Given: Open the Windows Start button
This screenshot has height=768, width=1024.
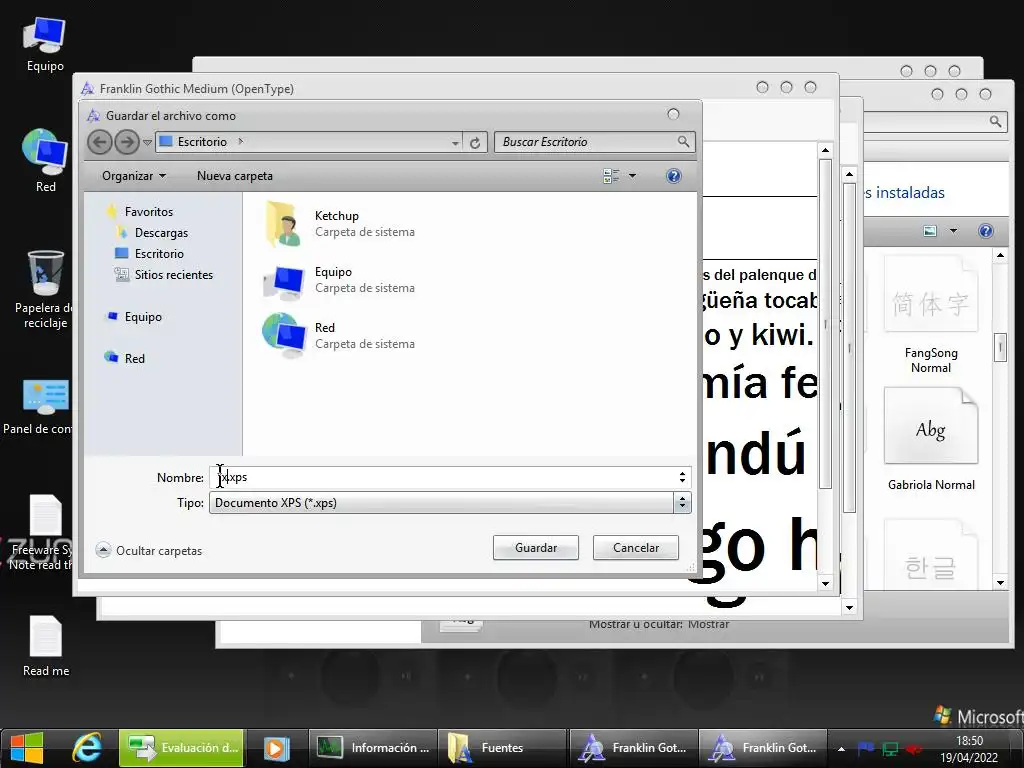Looking at the screenshot, I should pyautogui.click(x=26, y=748).
